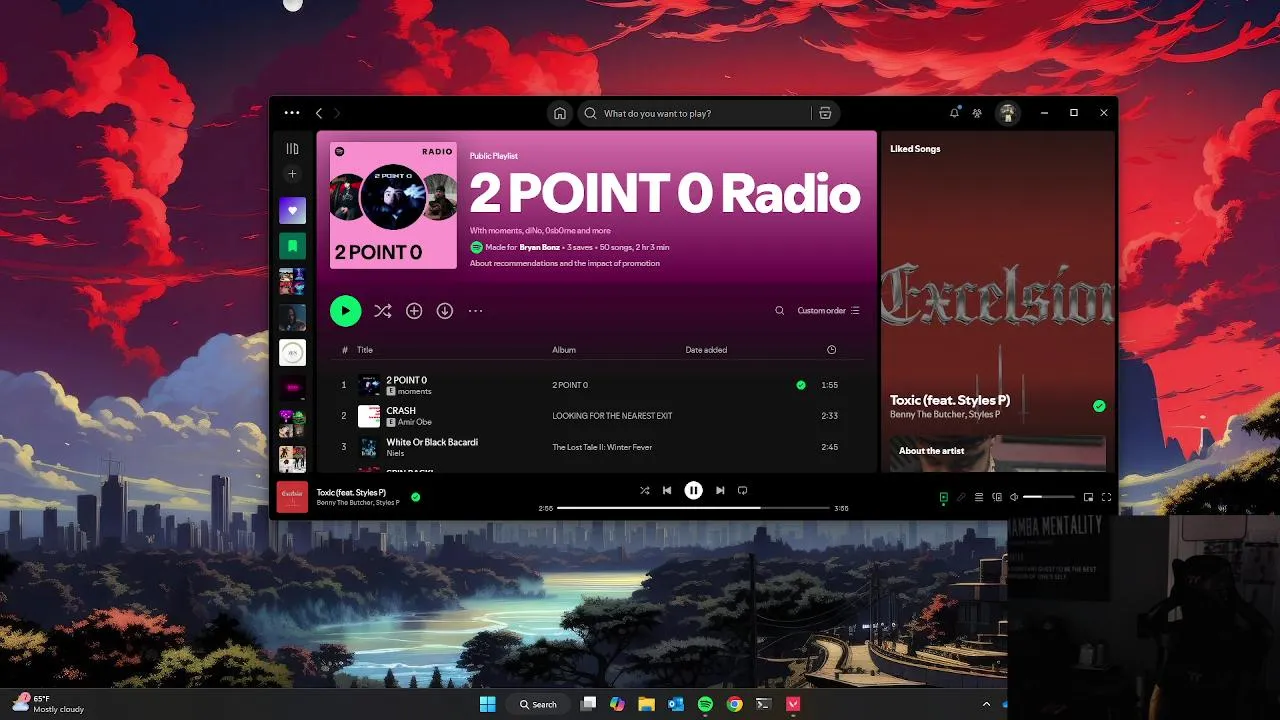Viewport: 1280px width, 720px height.
Task: Open Your Episodes green bookmark in sidebar
Action: point(292,245)
